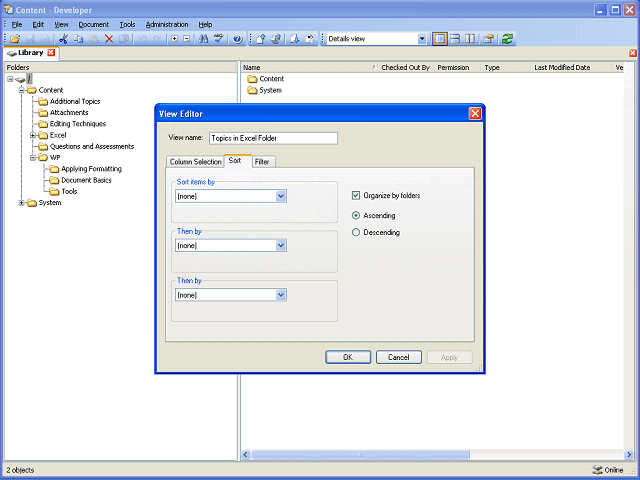The width and height of the screenshot is (640, 480).
Task: Open the File menu
Action: [17, 24]
